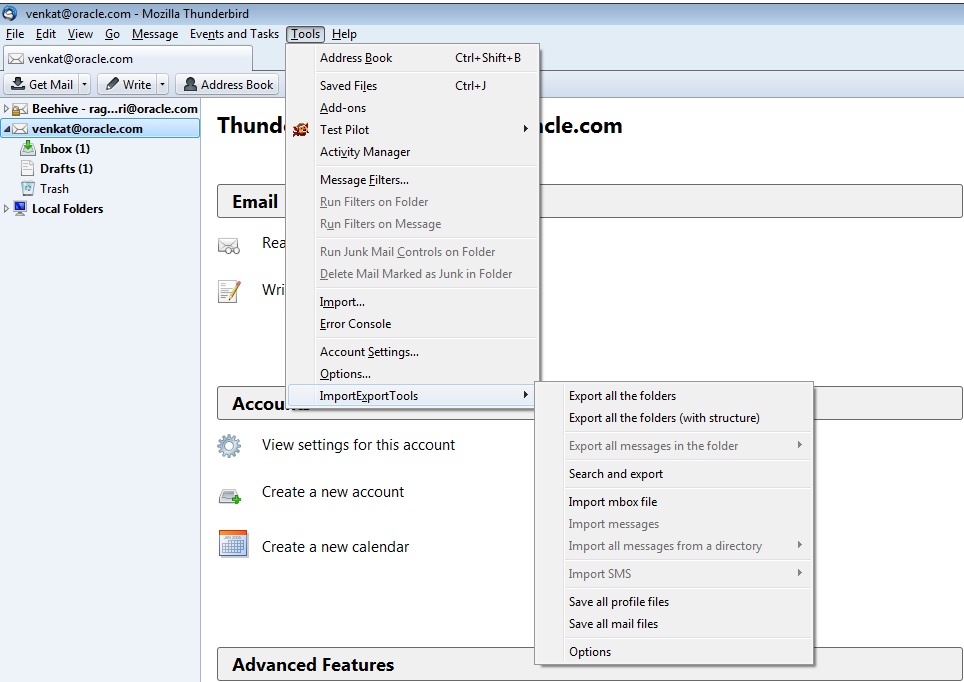Expand the Local Folders tree
The image size is (964, 682).
6,208
